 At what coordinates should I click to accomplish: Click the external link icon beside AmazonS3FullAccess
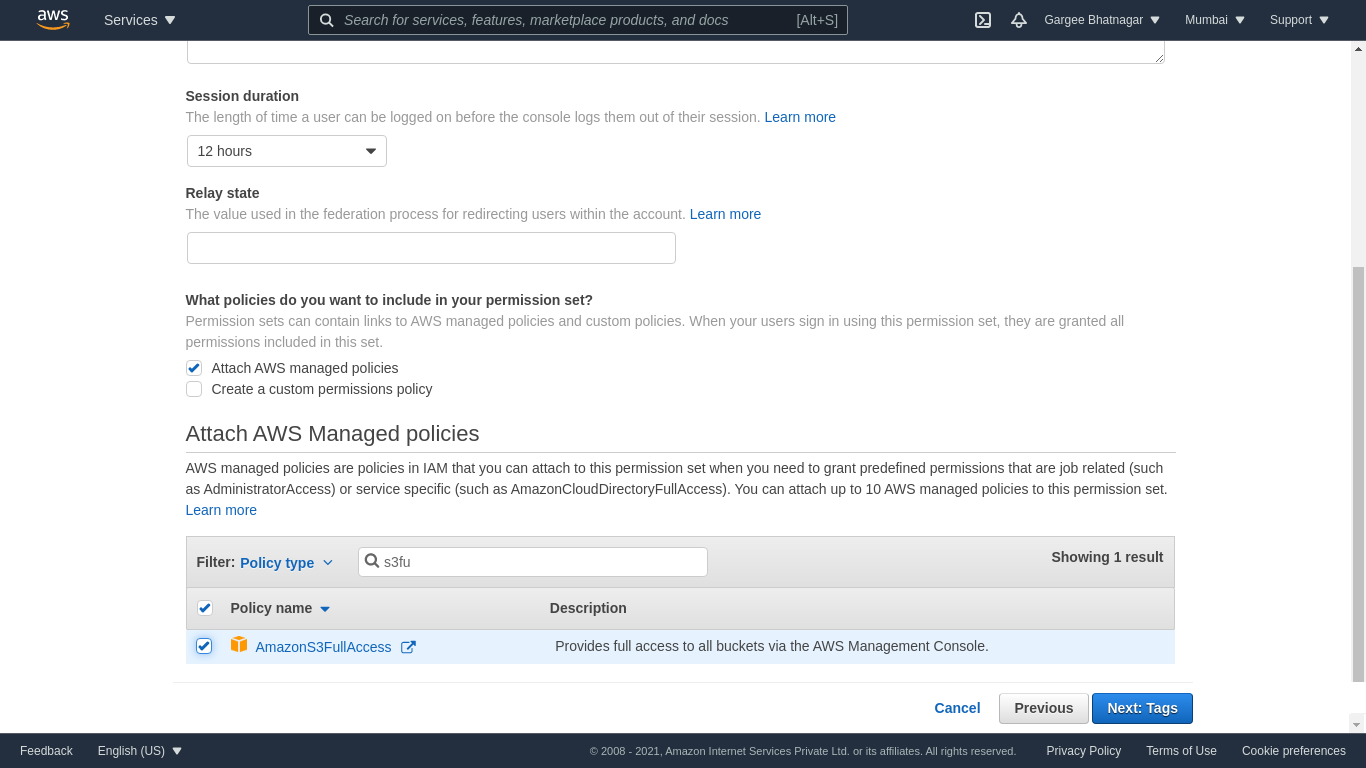pyautogui.click(x=408, y=647)
